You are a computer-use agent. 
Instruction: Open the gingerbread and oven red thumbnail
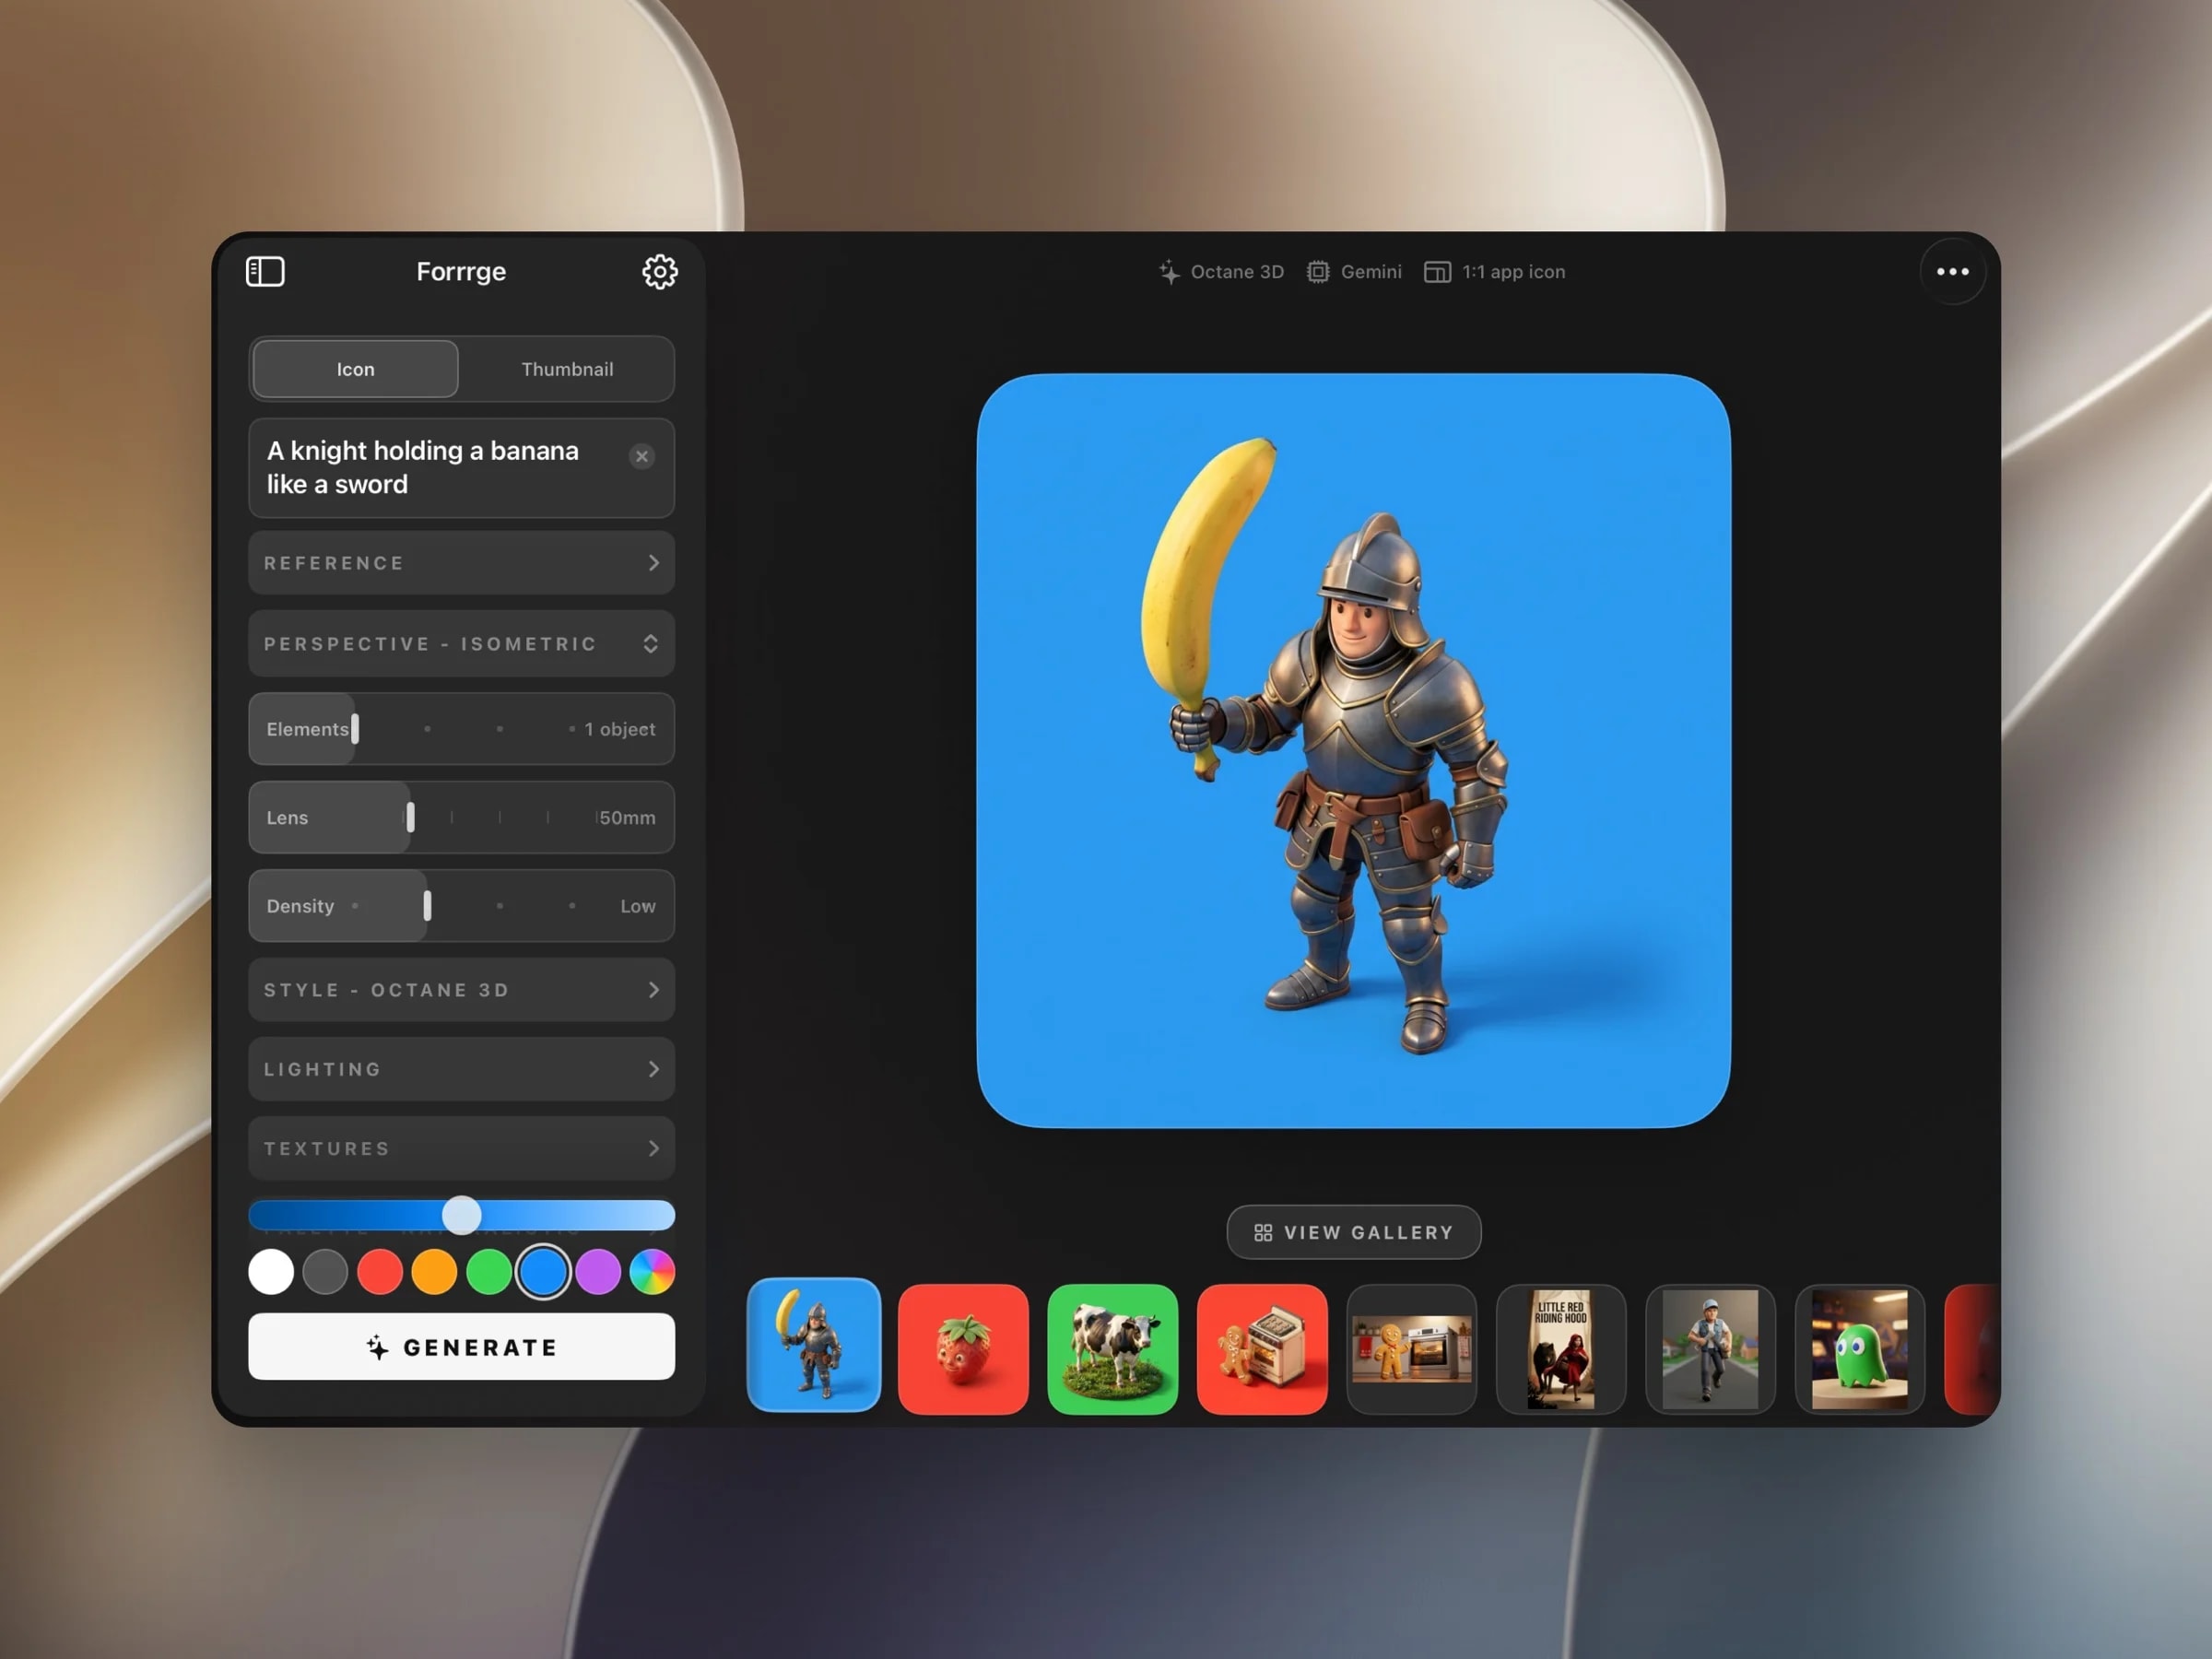point(1262,1349)
